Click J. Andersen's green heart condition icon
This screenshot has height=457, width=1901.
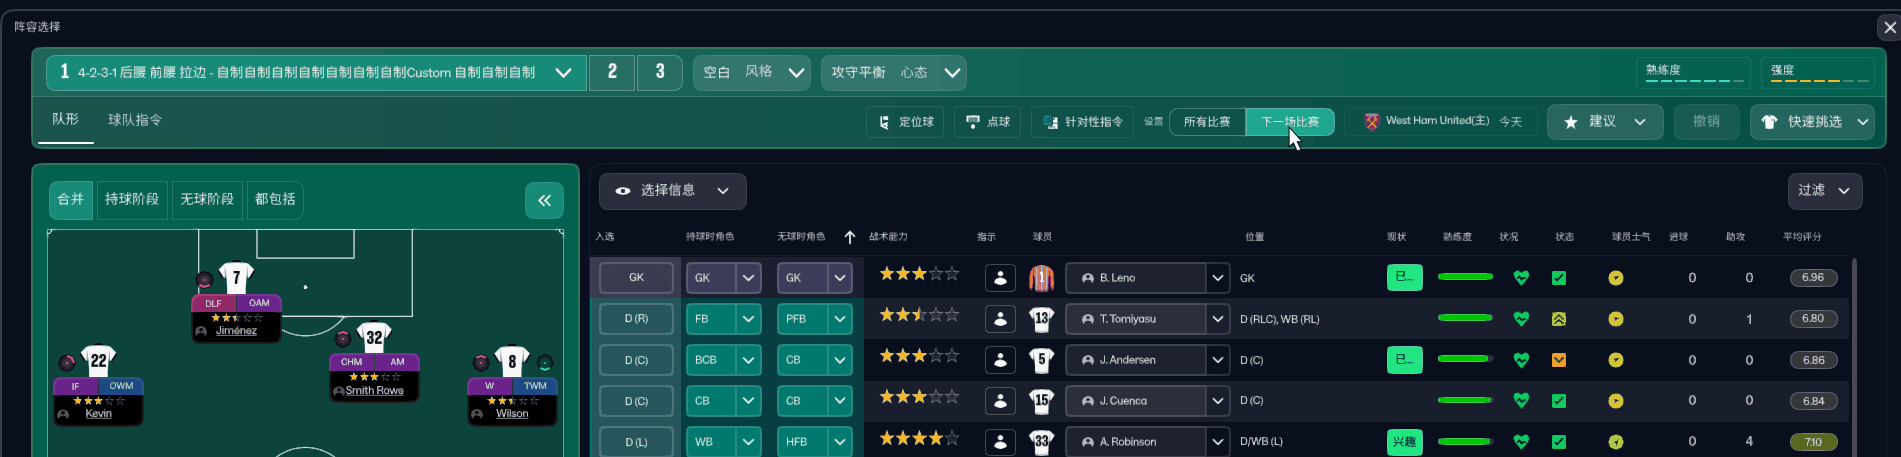click(1521, 360)
